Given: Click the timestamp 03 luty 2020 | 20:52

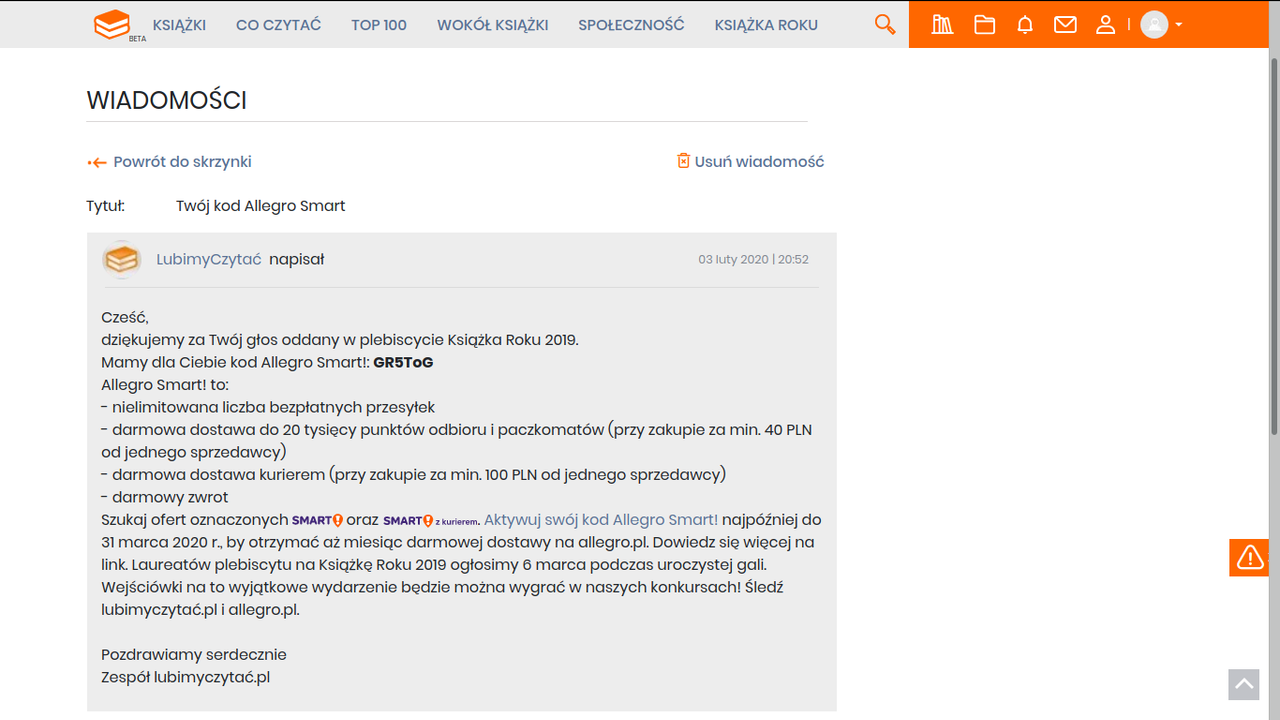Looking at the screenshot, I should (753, 259).
